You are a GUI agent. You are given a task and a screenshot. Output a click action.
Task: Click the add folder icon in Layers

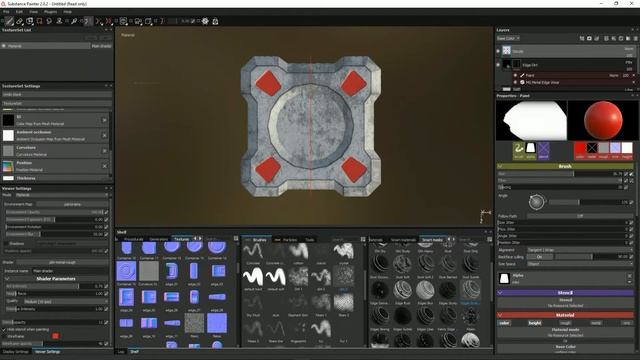coord(628,38)
